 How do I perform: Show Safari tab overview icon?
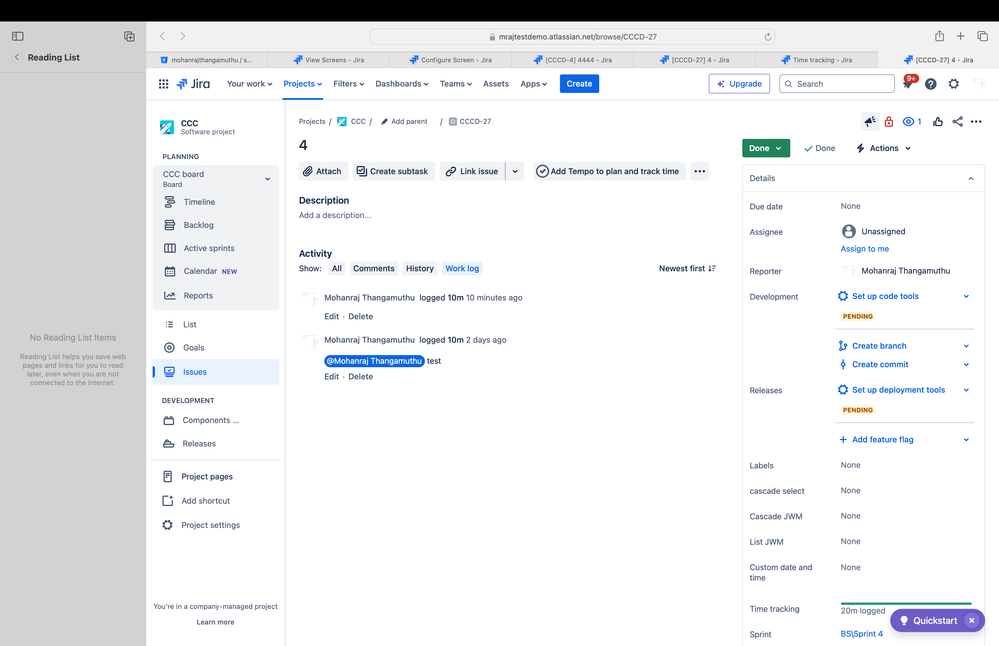point(982,36)
